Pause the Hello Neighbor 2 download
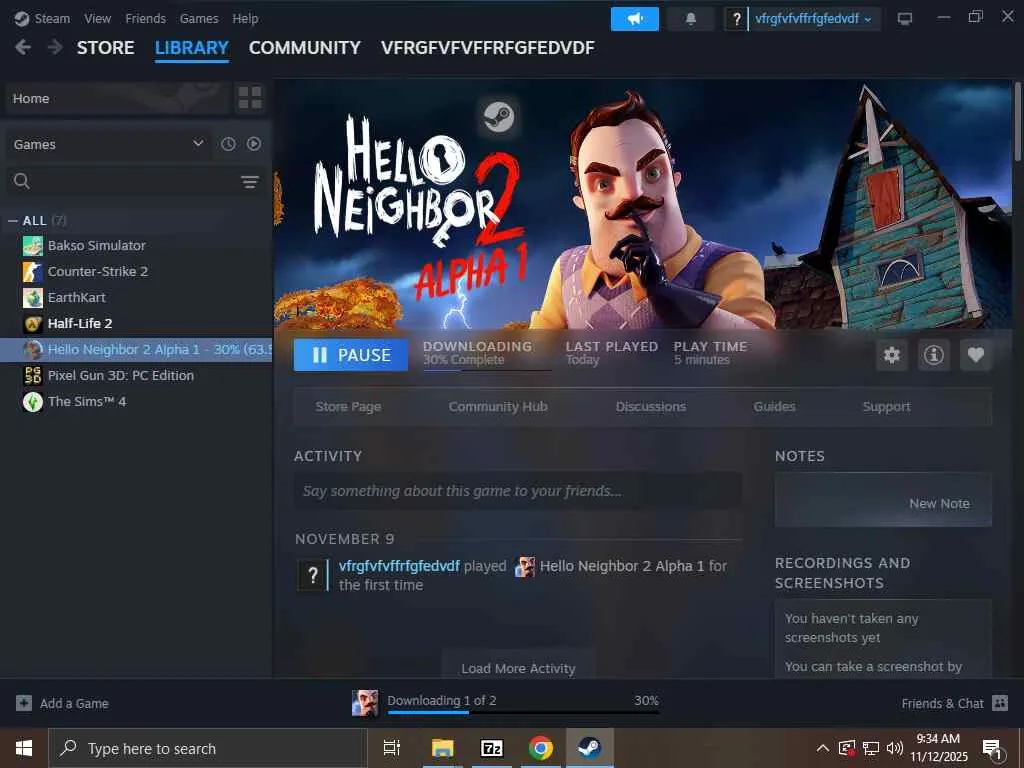Screen dimensions: 1024x768 pyautogui.click(x=351, y=355)
